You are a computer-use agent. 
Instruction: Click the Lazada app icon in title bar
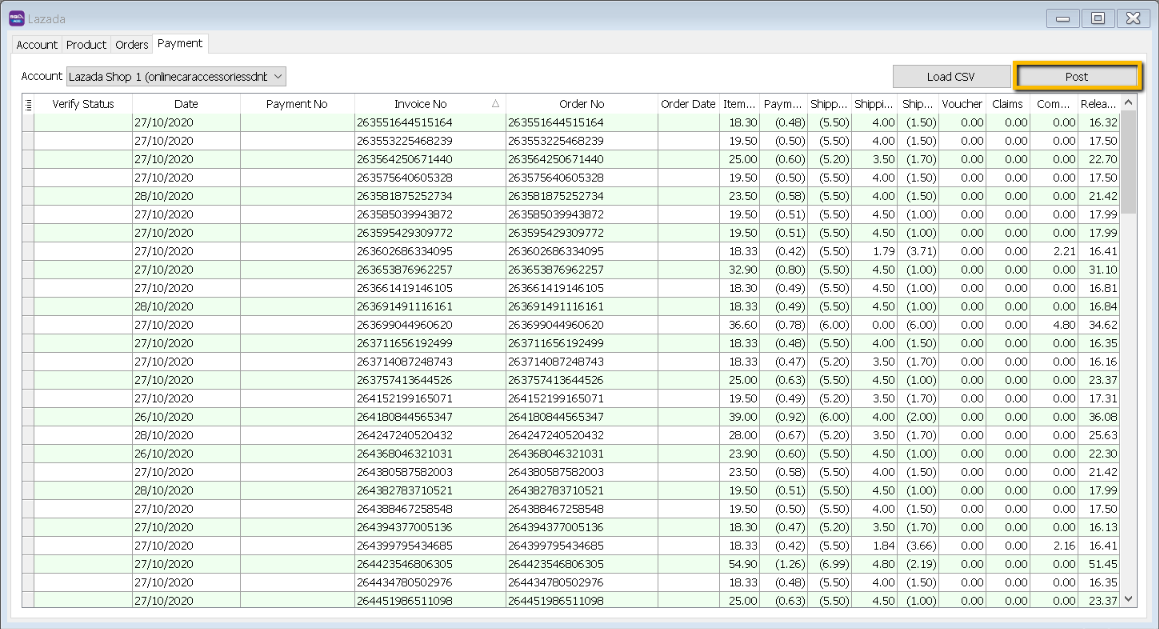tap(16, 17)
